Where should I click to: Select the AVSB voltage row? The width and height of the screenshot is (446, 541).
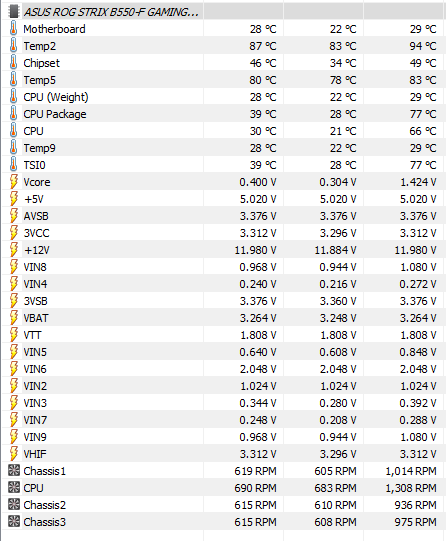[x=223, y=216]
